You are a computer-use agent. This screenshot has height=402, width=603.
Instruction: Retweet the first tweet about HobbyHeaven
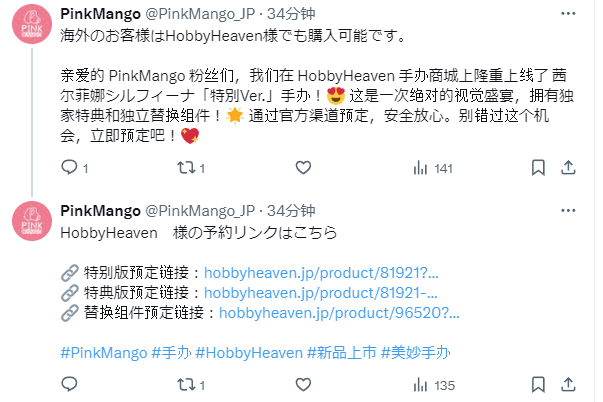[x=187, y=168]
